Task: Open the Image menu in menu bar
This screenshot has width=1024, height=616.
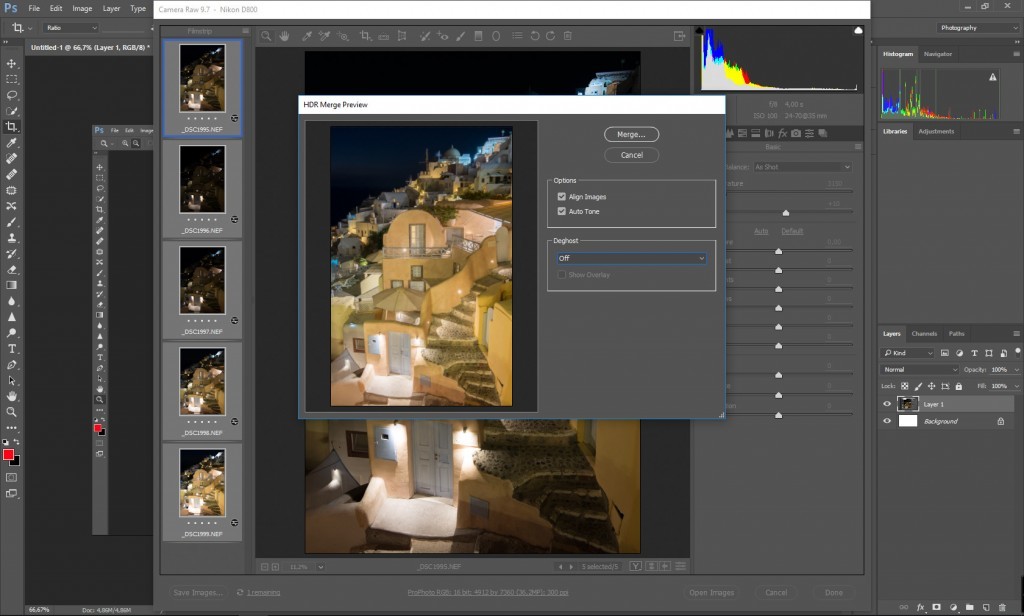Action: tap(82, 8)
